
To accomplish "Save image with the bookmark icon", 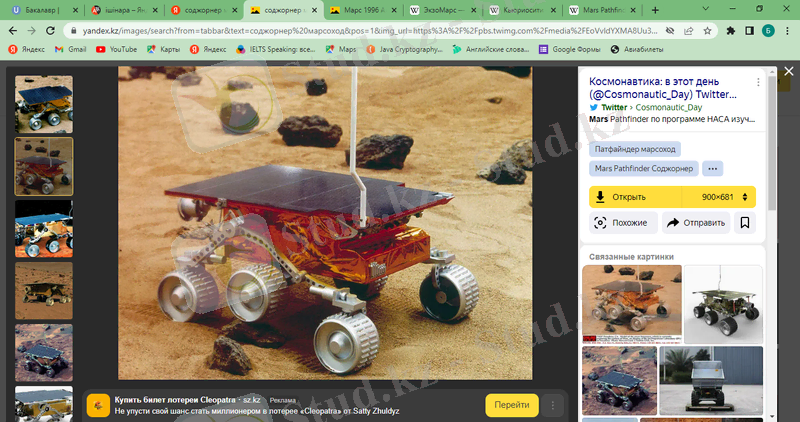I will coord(745,223).
